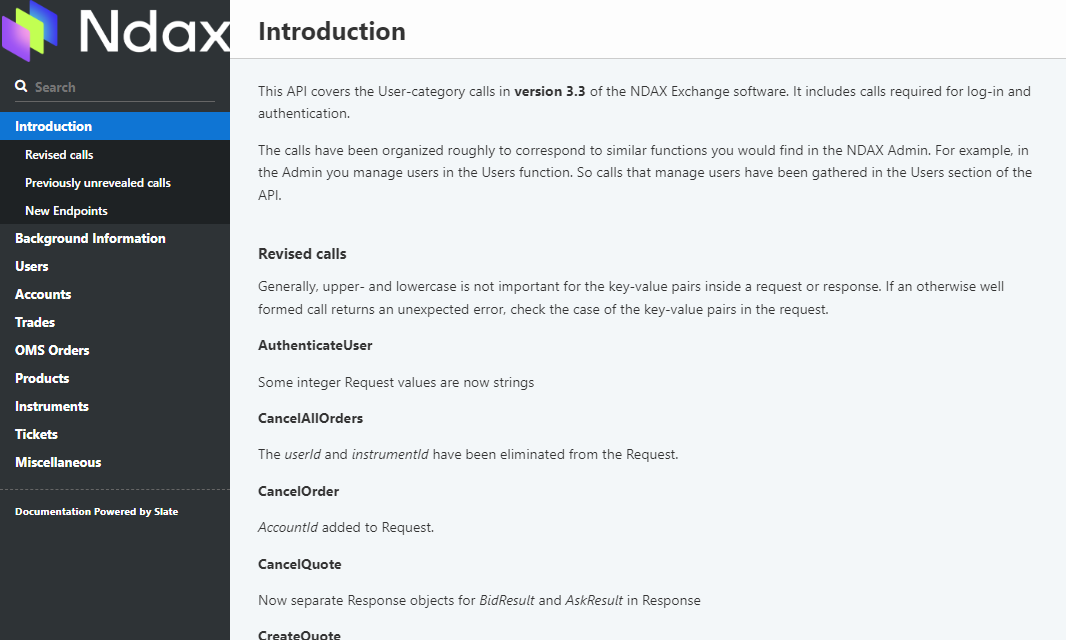Click the Introduction page heading
1066x640 pixels.
pyautogui.click(x=332, y=32)
